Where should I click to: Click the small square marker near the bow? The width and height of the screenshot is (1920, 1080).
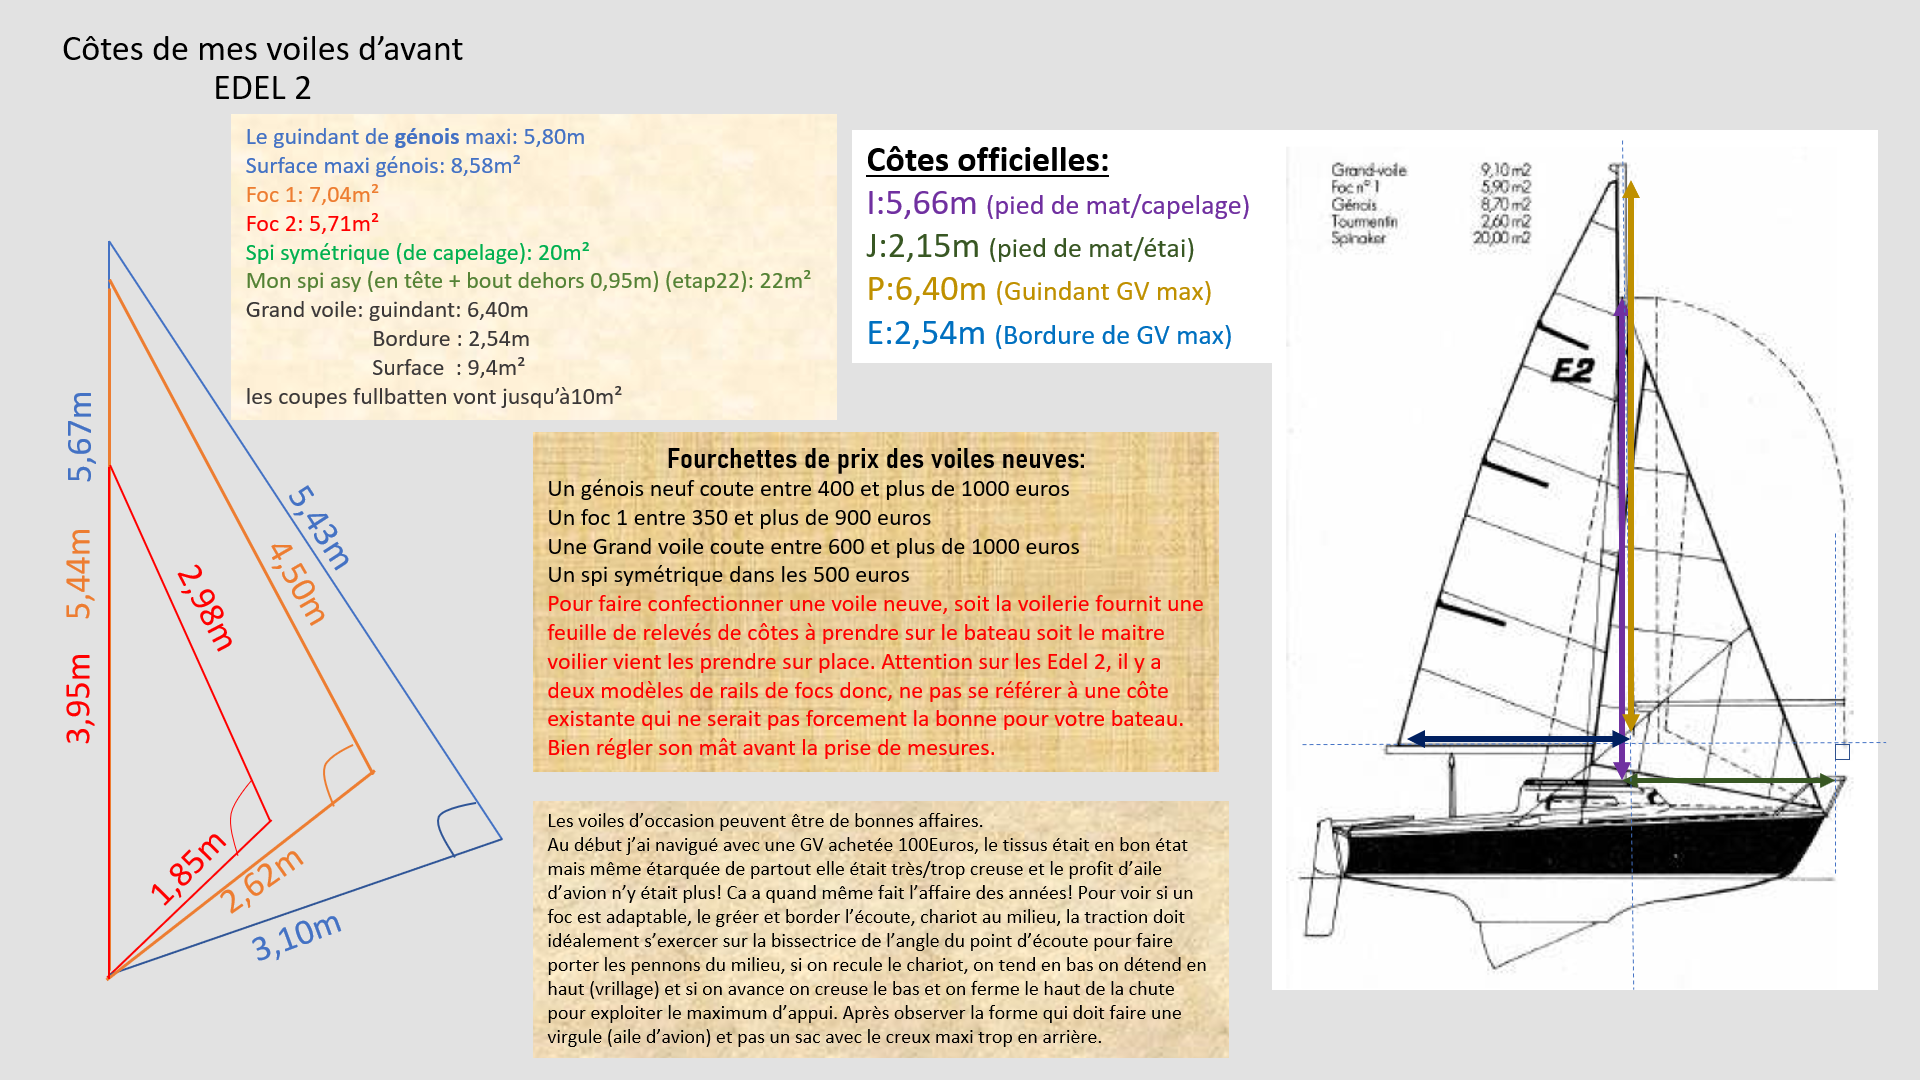tap(1843, 752)
